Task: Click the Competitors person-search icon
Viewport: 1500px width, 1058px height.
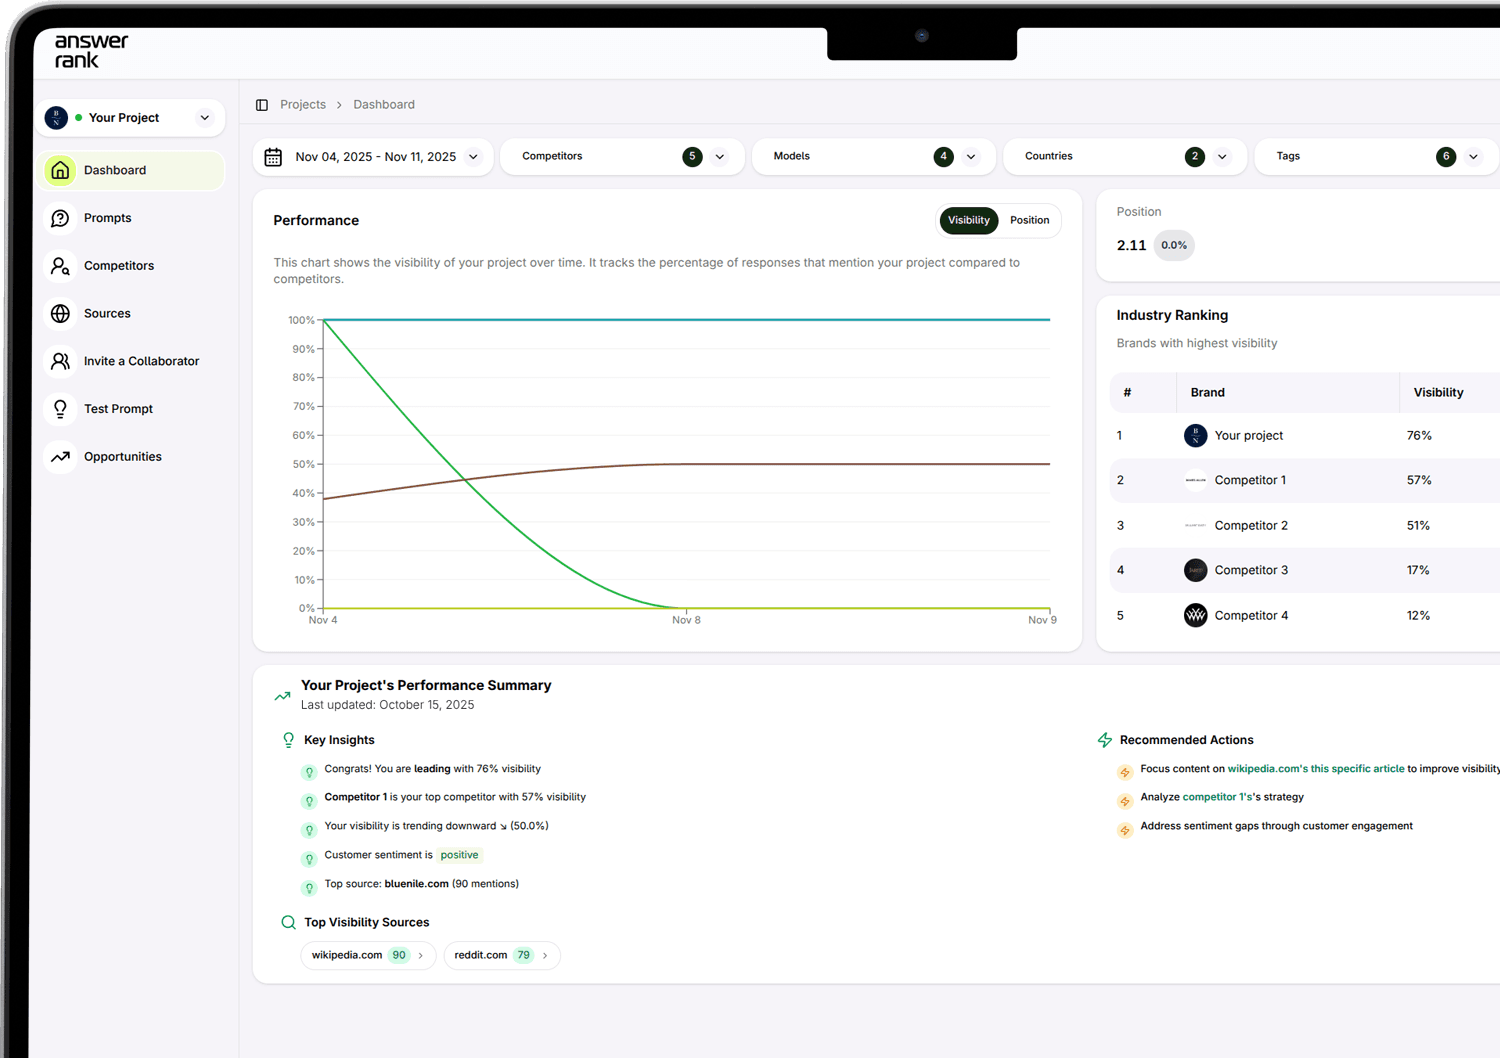Action: 60,266
